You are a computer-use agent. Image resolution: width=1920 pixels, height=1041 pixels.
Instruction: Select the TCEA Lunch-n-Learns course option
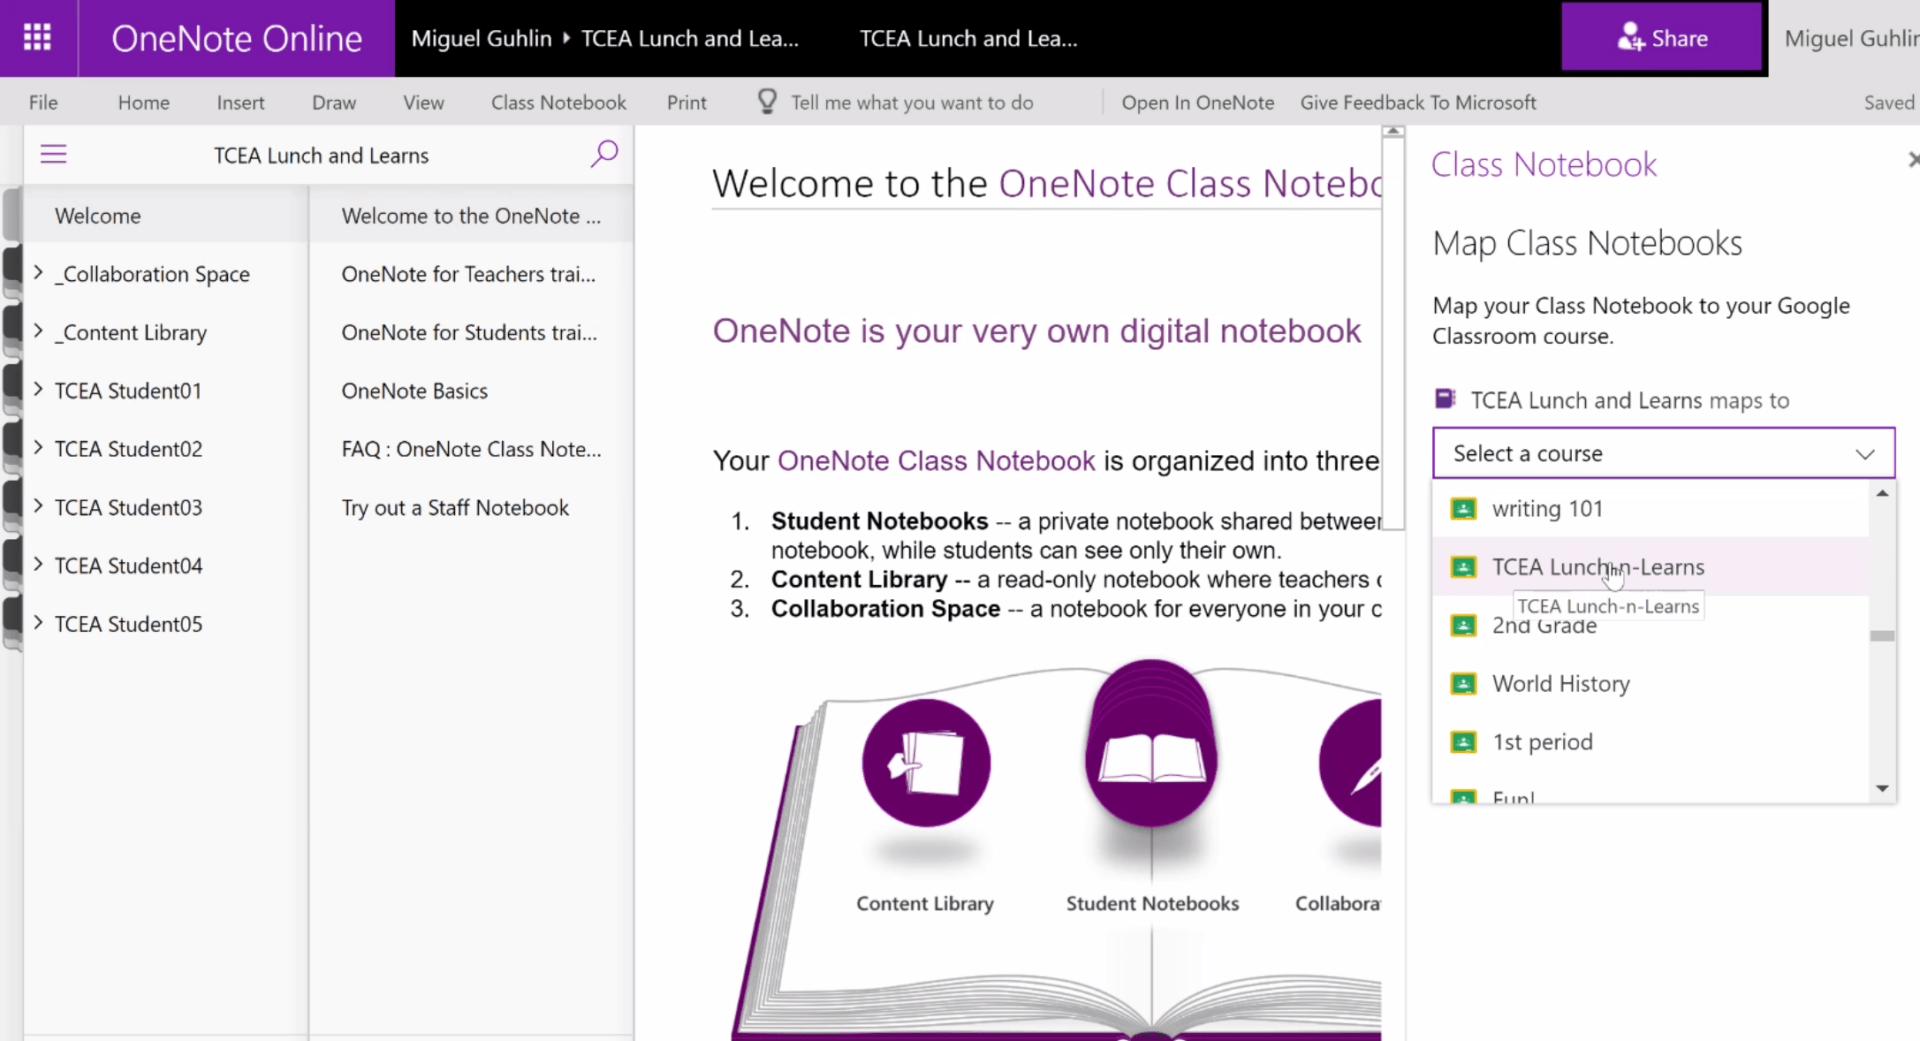pyautogui.click(x=1598, y=566)
